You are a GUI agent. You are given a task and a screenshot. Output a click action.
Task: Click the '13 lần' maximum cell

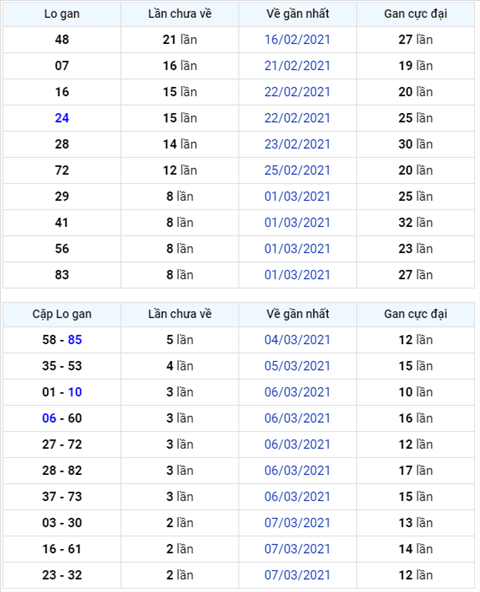click(415, 523)
